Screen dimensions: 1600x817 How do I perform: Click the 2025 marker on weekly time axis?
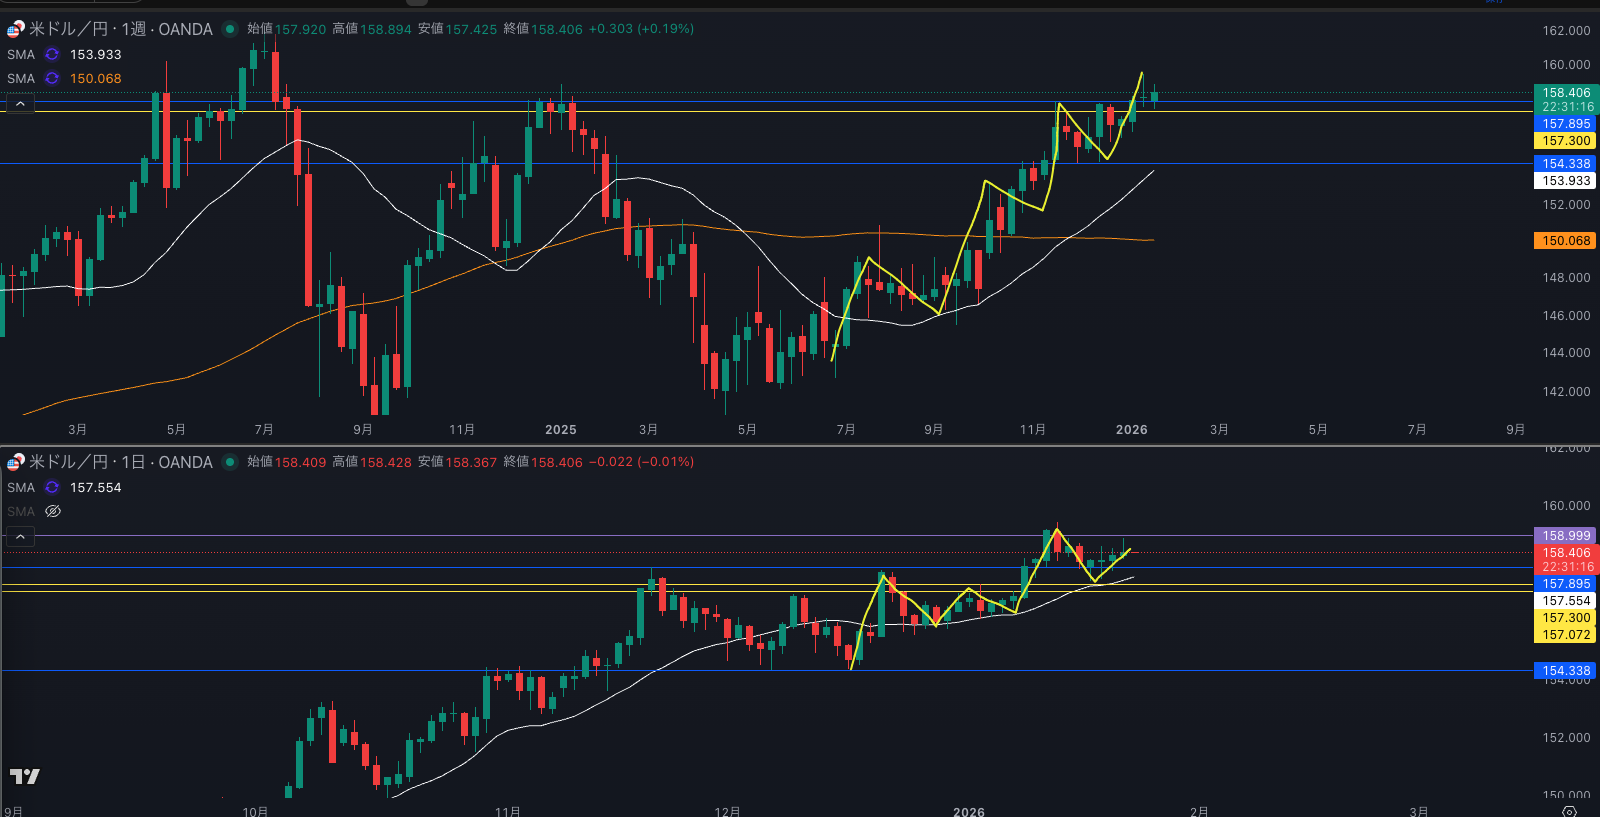coord(560,430)
